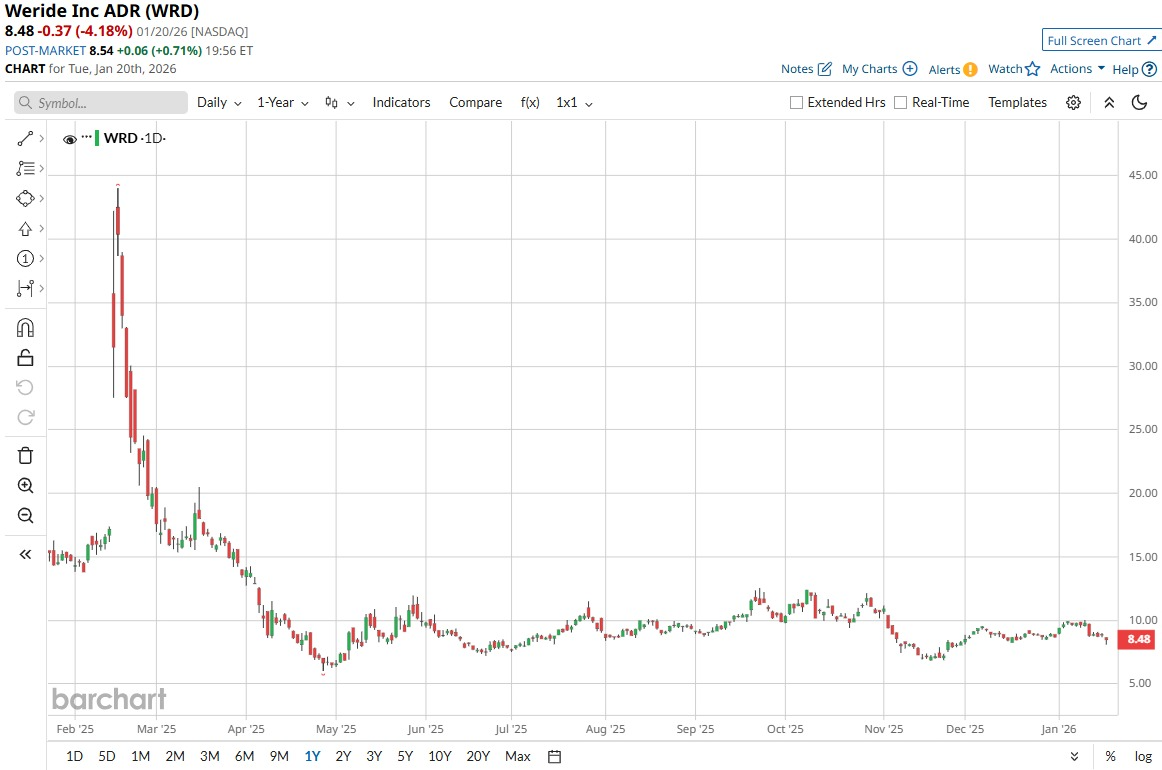Switch to dark mode moon icon

1140,103
